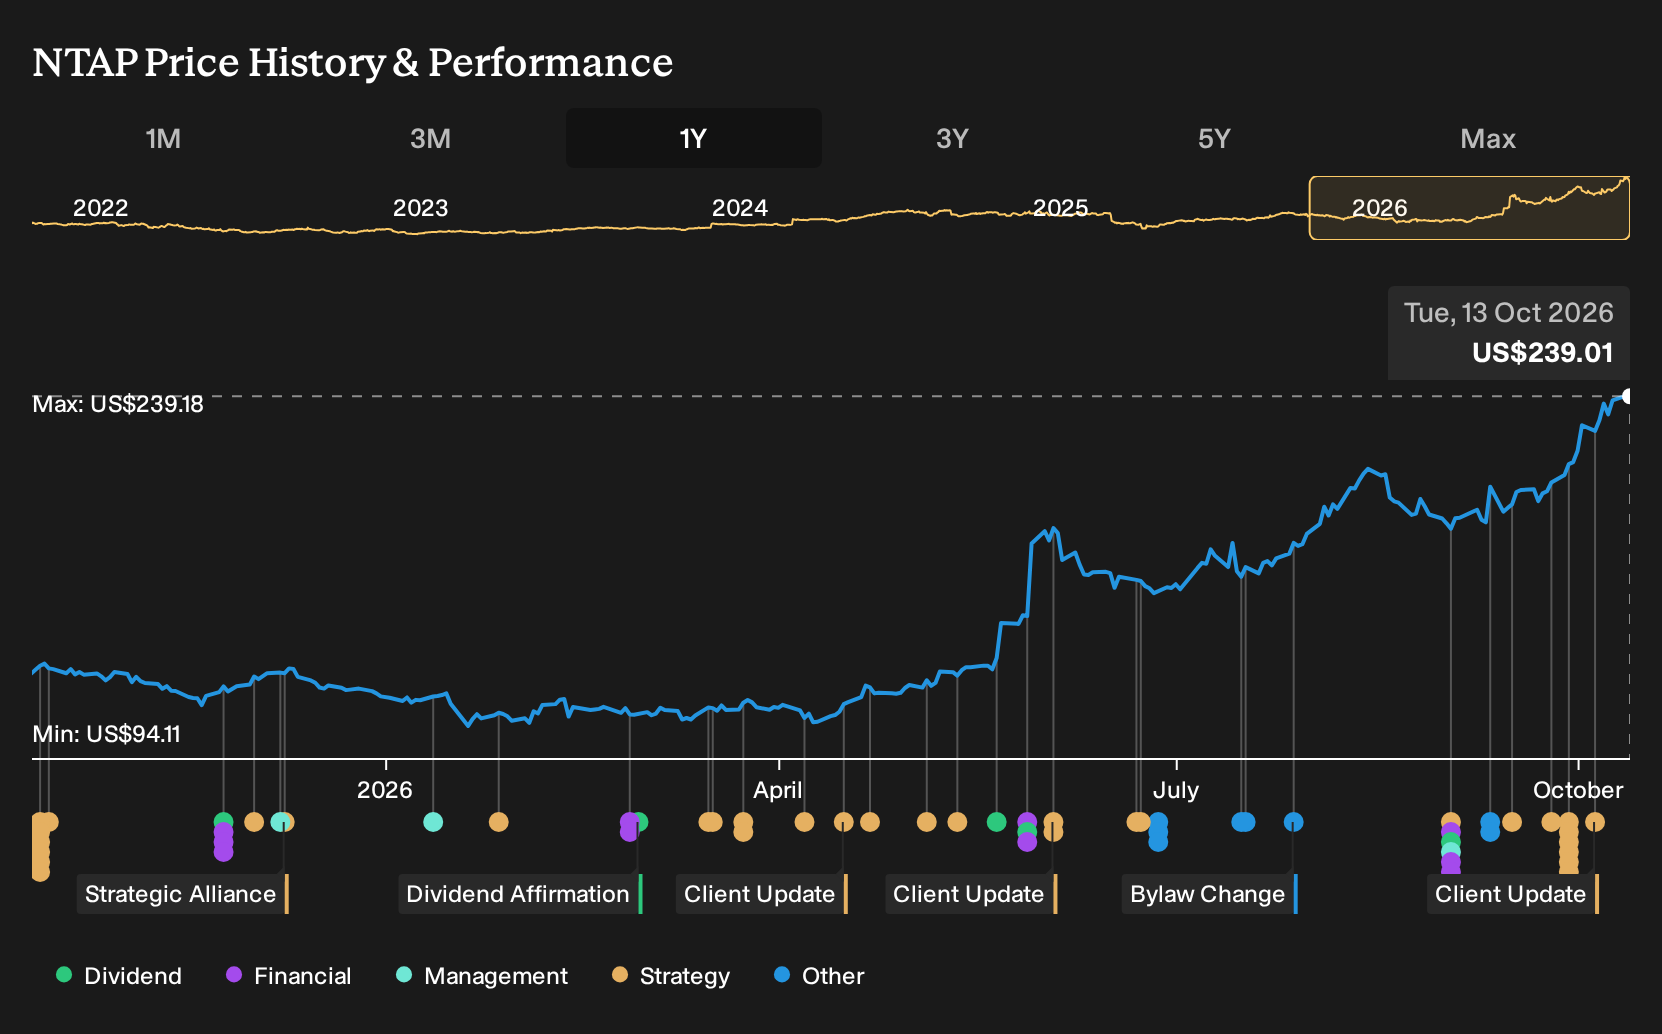Click the April axis label
Viewport: 1662px width, 1034px height.
[x=778, y=790]
